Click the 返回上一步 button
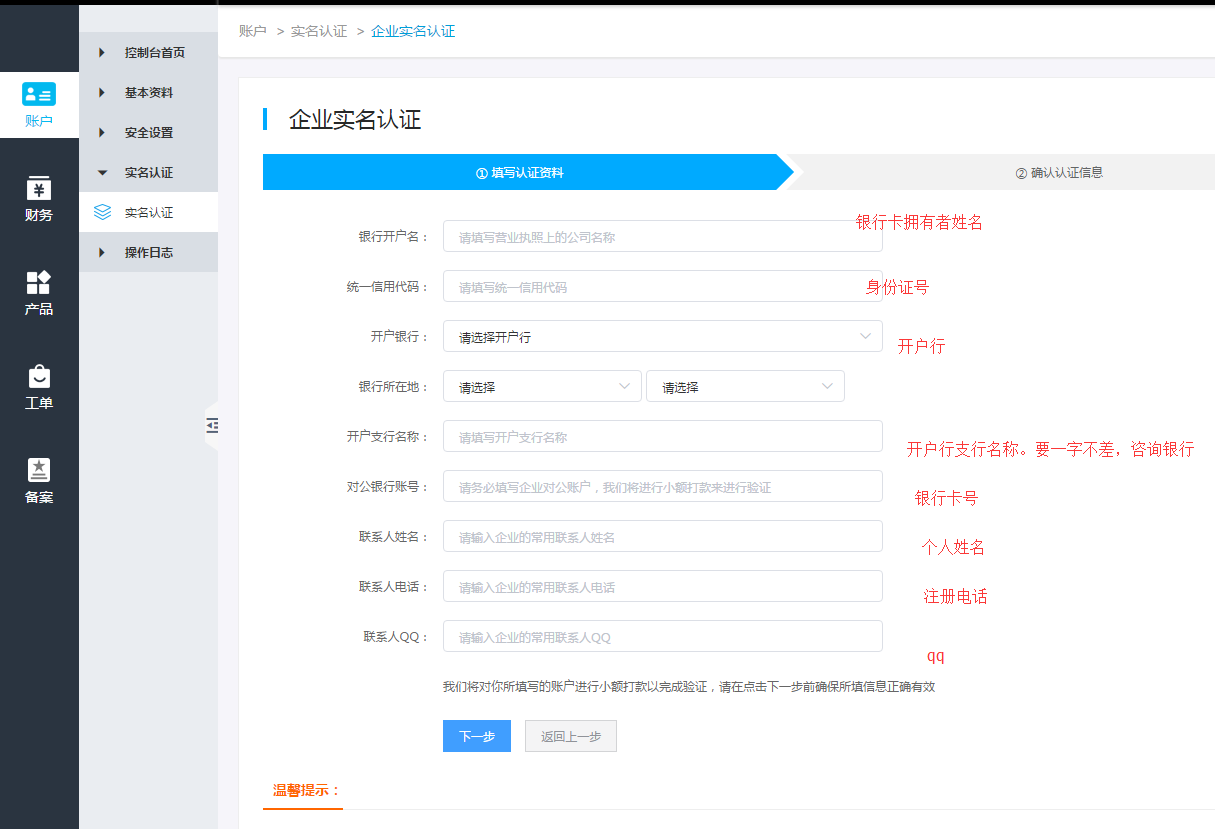Image resolution: width=1215 pixels, height=829 pixels. tap(571, 736)
